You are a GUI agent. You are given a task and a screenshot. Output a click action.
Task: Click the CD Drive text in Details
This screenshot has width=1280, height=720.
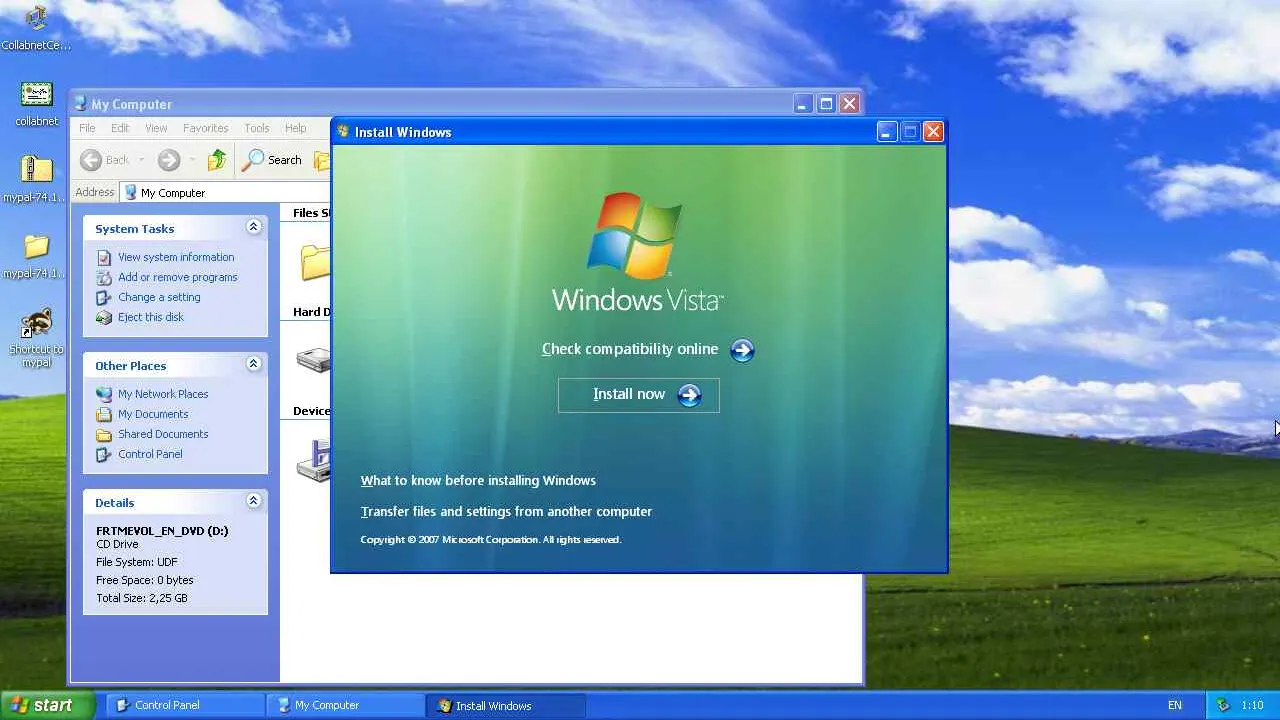tap(117, 544)
